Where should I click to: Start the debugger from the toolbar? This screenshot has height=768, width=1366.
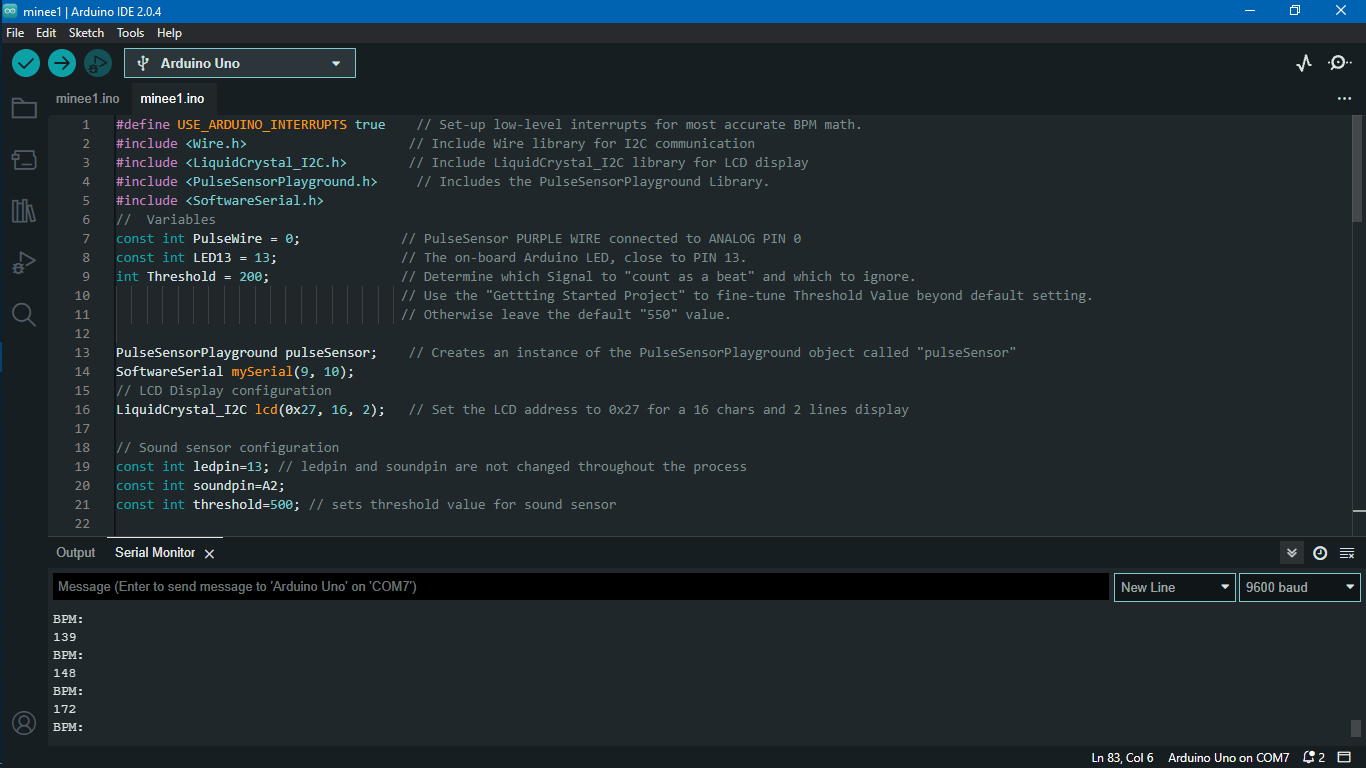pos(97,62)
